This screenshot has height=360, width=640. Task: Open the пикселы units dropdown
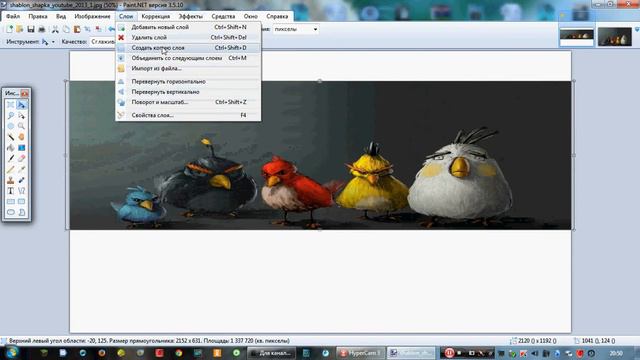(296, 29)
